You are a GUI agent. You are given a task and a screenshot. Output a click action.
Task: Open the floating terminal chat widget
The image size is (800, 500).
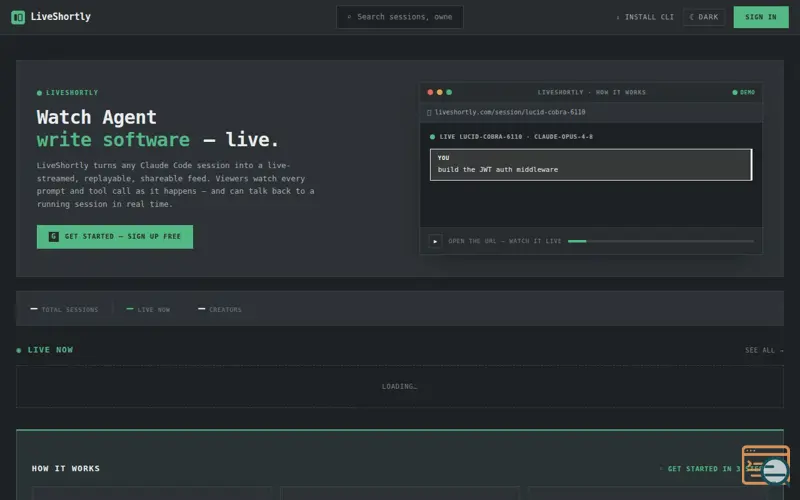[x=766, y=465]
